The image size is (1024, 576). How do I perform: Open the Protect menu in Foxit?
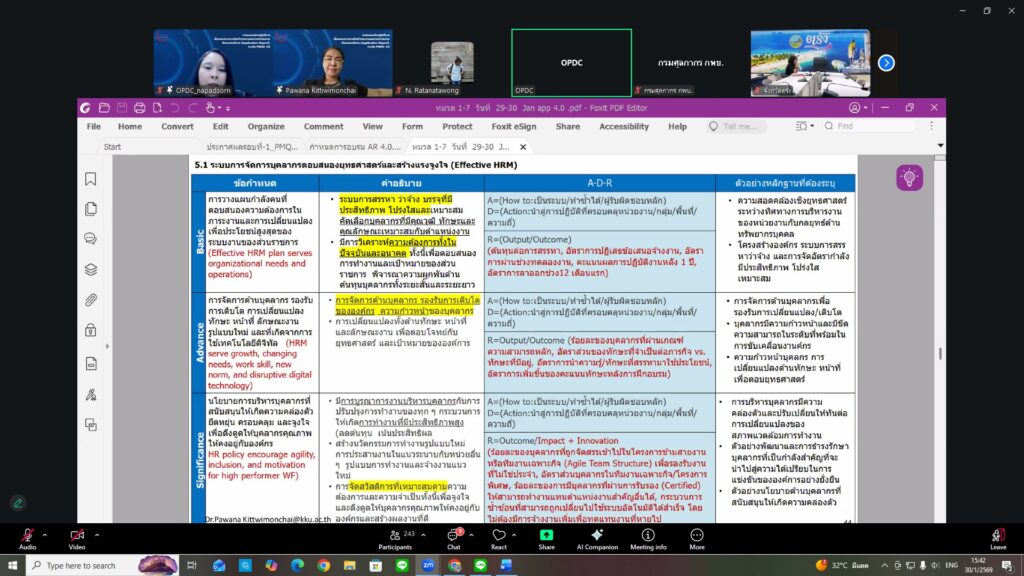(x=457, y=127)
